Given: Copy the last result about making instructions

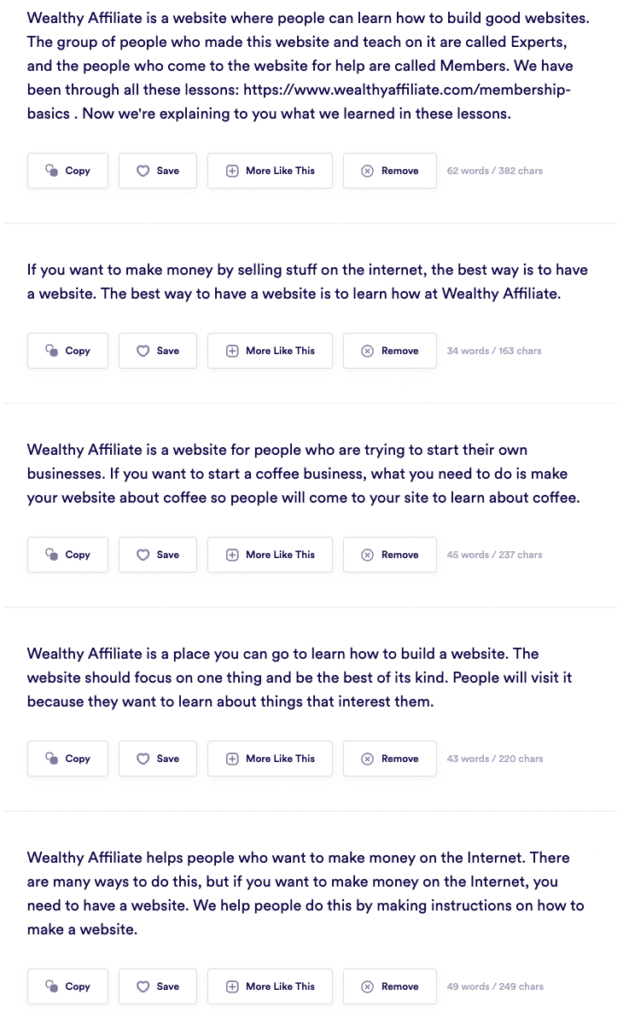Looking at the screenshot, I should [x=67, y=986].
